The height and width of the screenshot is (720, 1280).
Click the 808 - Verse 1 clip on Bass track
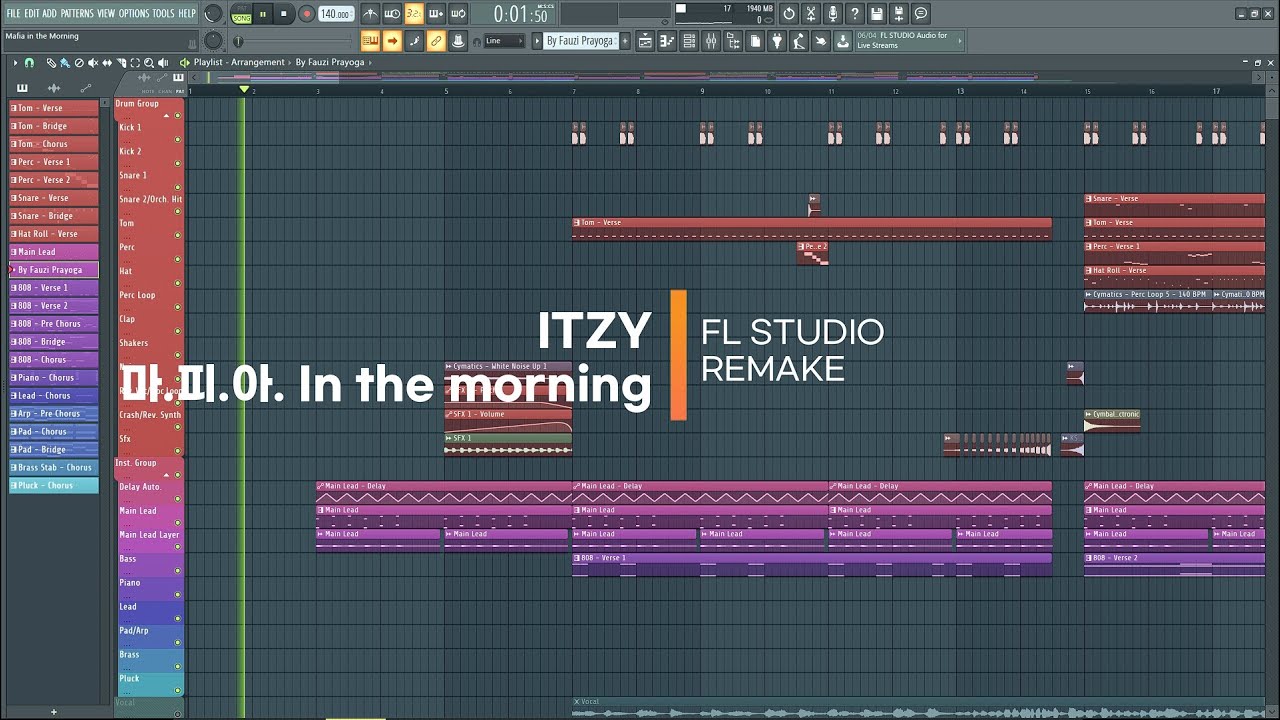tap(811, 565)
